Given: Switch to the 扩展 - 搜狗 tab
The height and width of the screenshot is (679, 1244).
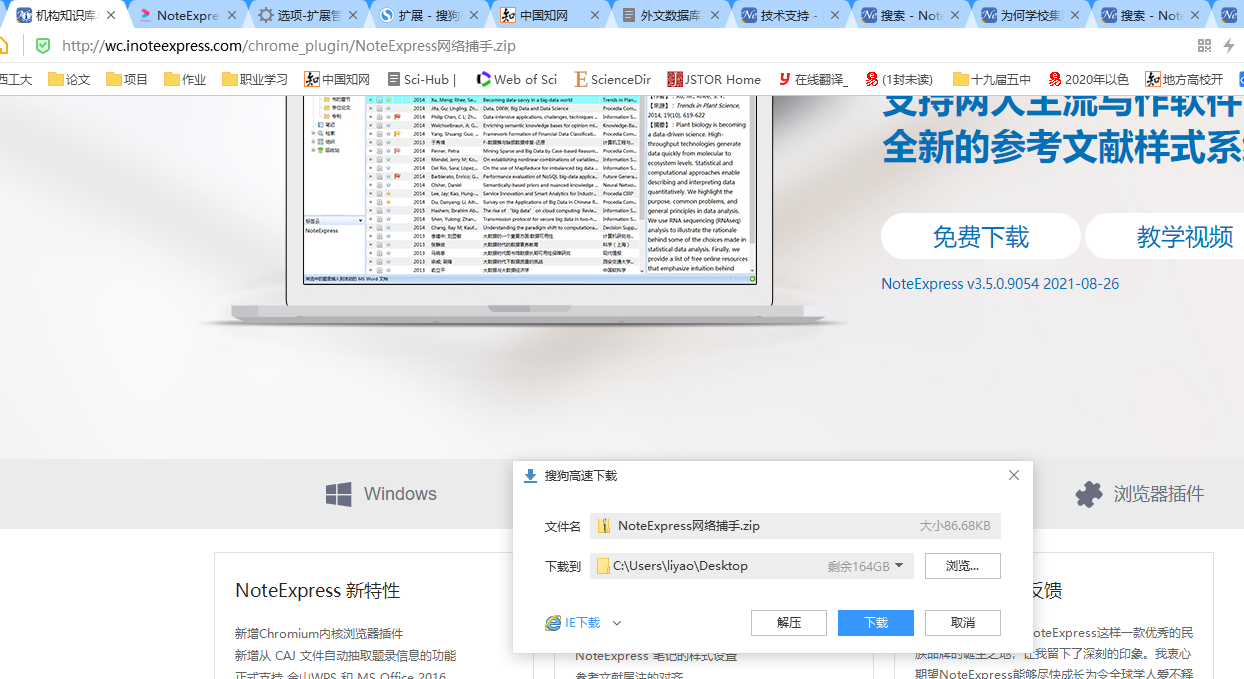Looking at the screenshot, I should point(428,15).
